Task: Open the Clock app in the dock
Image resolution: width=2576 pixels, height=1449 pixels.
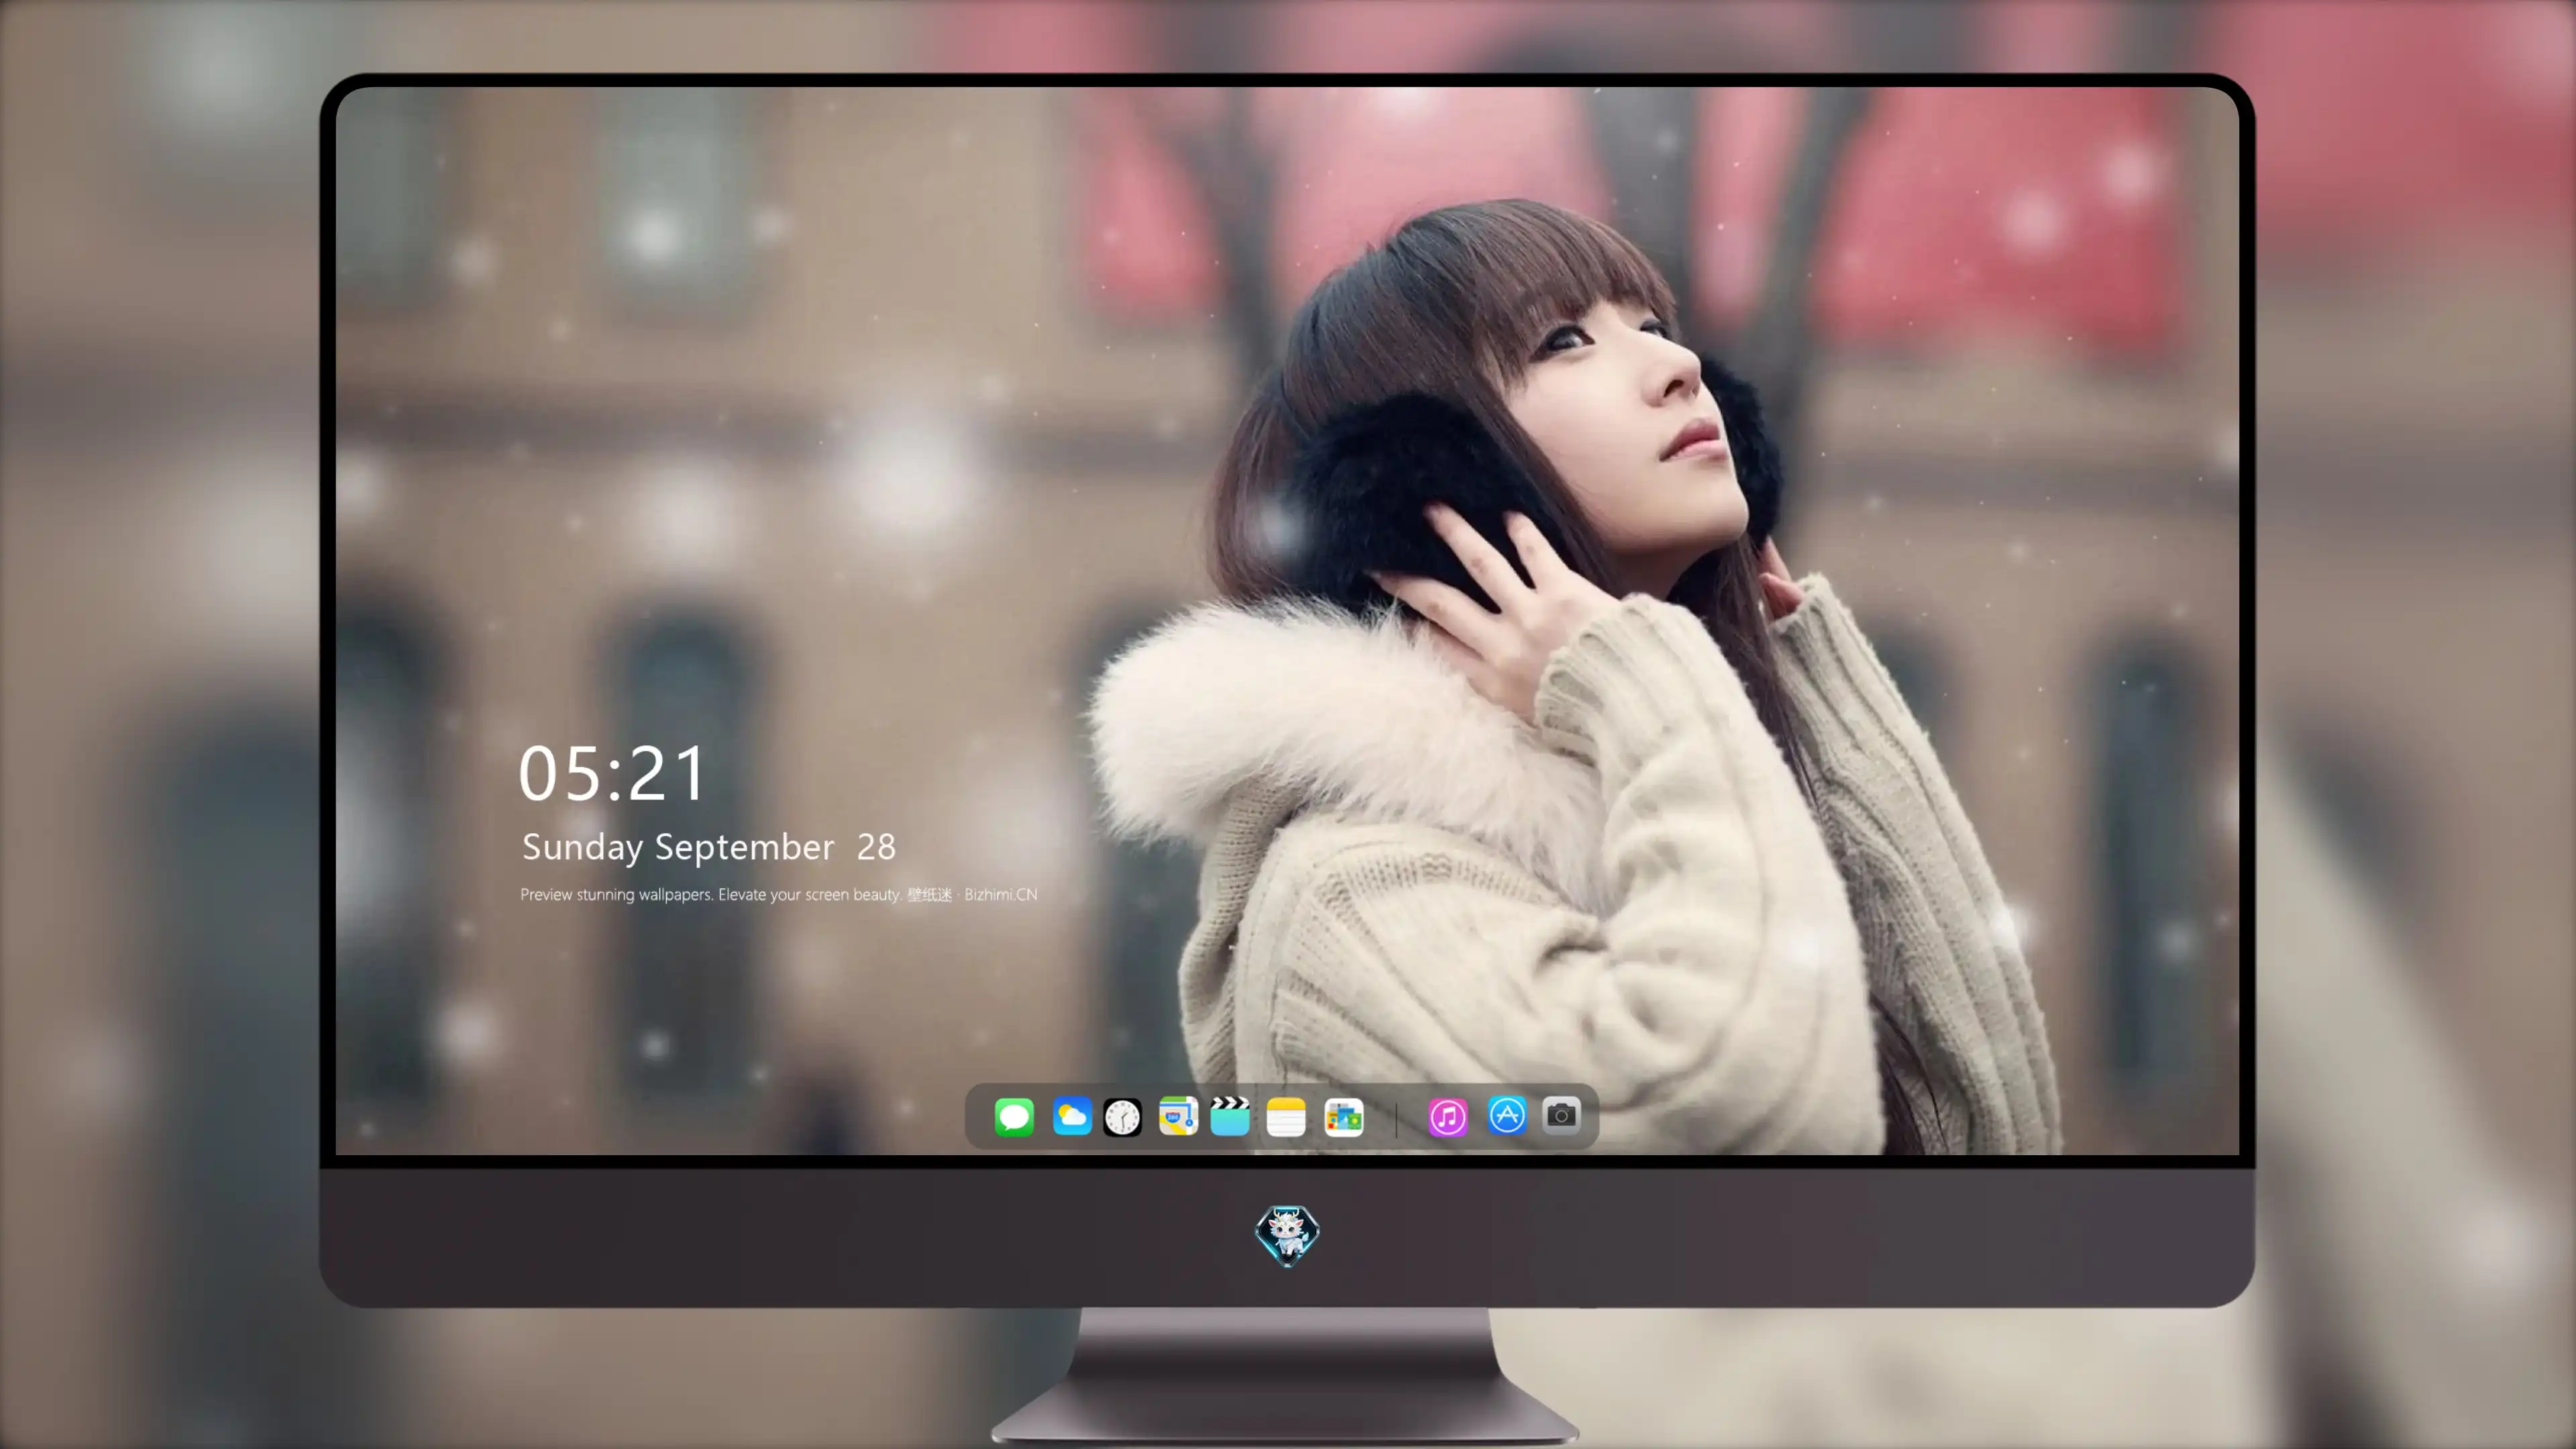Action: pyautogui.click(x=1122, y=1117)
